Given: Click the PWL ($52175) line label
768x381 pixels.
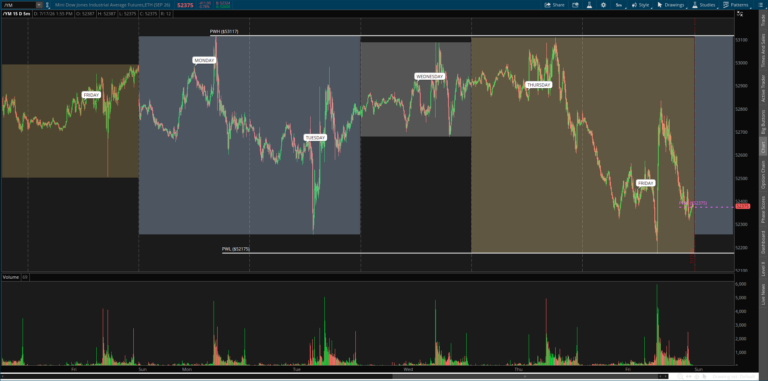Looking at the screenshot, I should [x=236, y=249].
